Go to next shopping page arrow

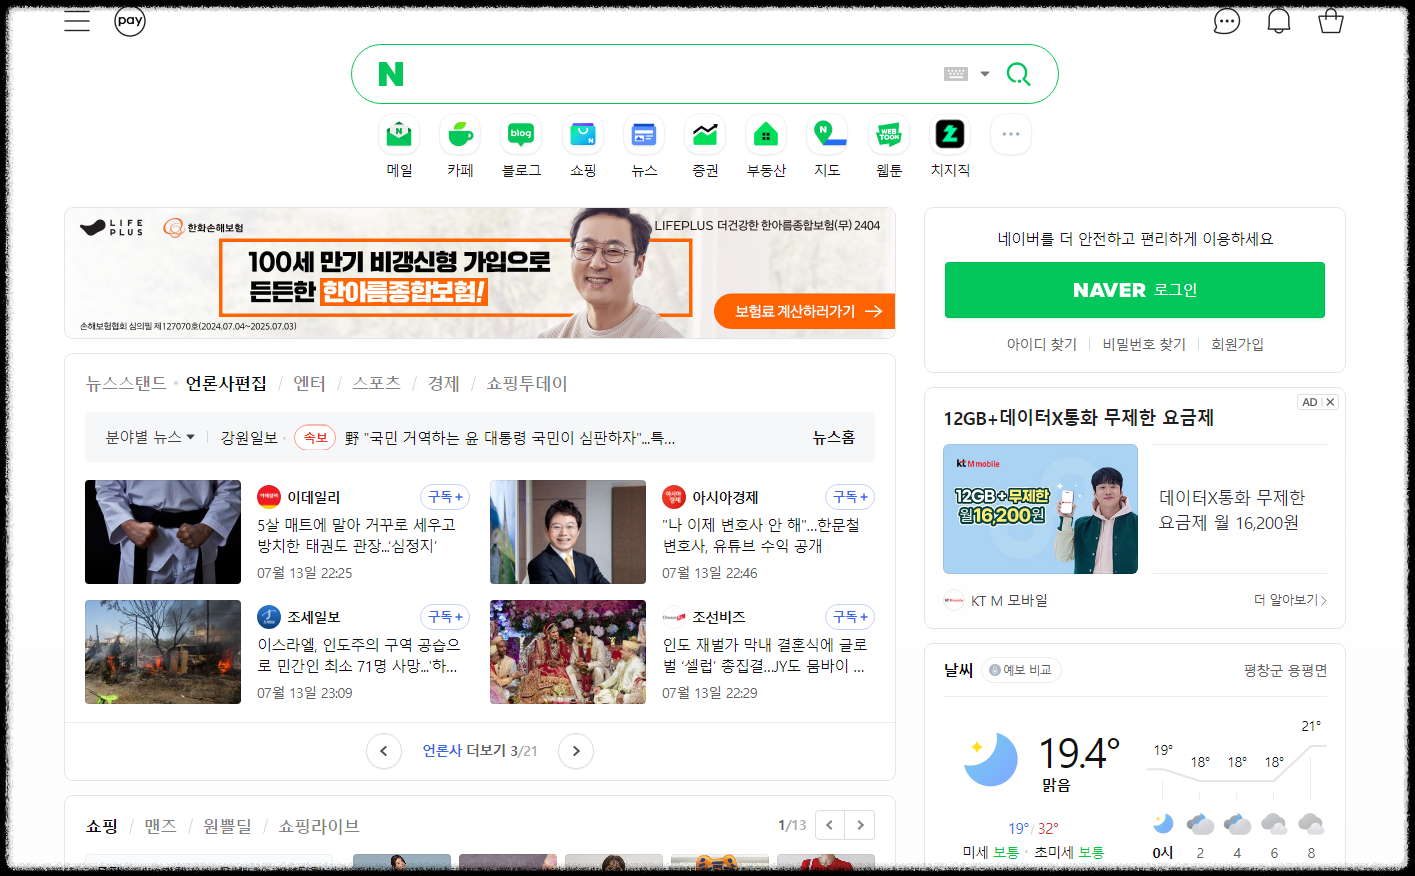pyautogui.click(x=860, y=825)
